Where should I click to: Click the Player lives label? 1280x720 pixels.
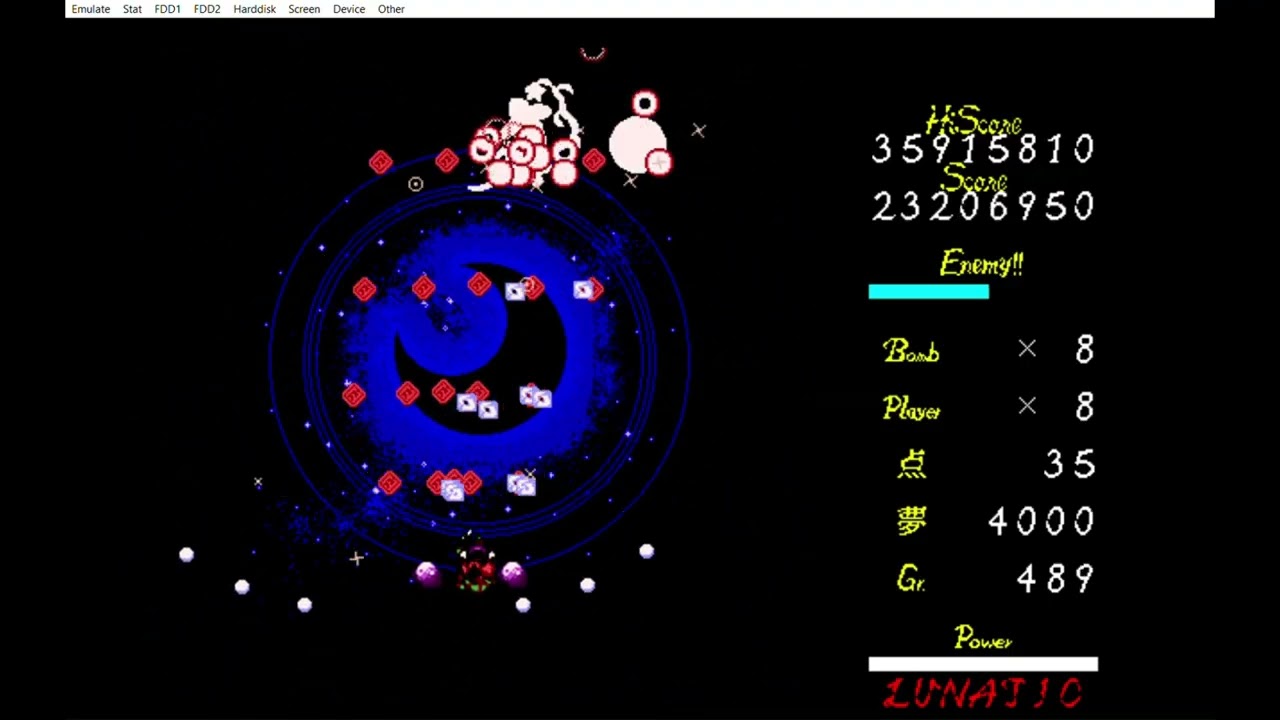(911, 408)
